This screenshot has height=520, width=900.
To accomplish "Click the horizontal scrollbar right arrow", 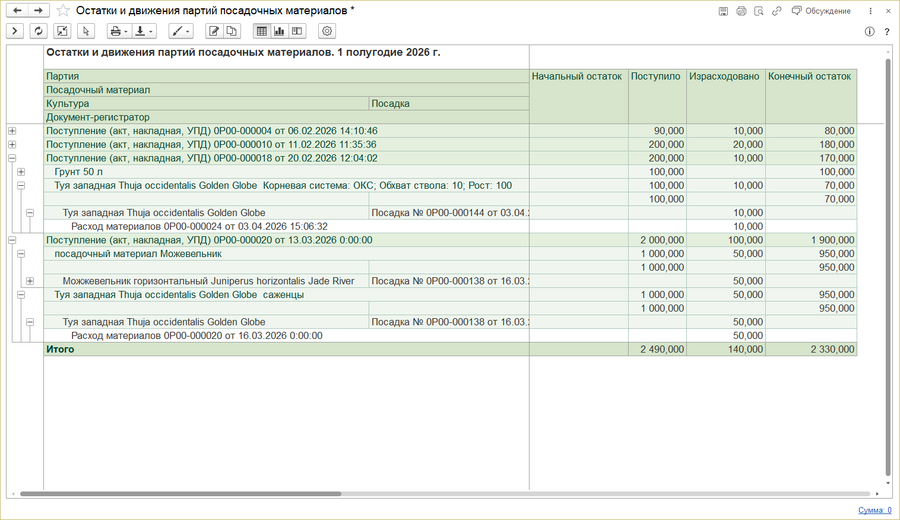I will [x=877, y=494].
